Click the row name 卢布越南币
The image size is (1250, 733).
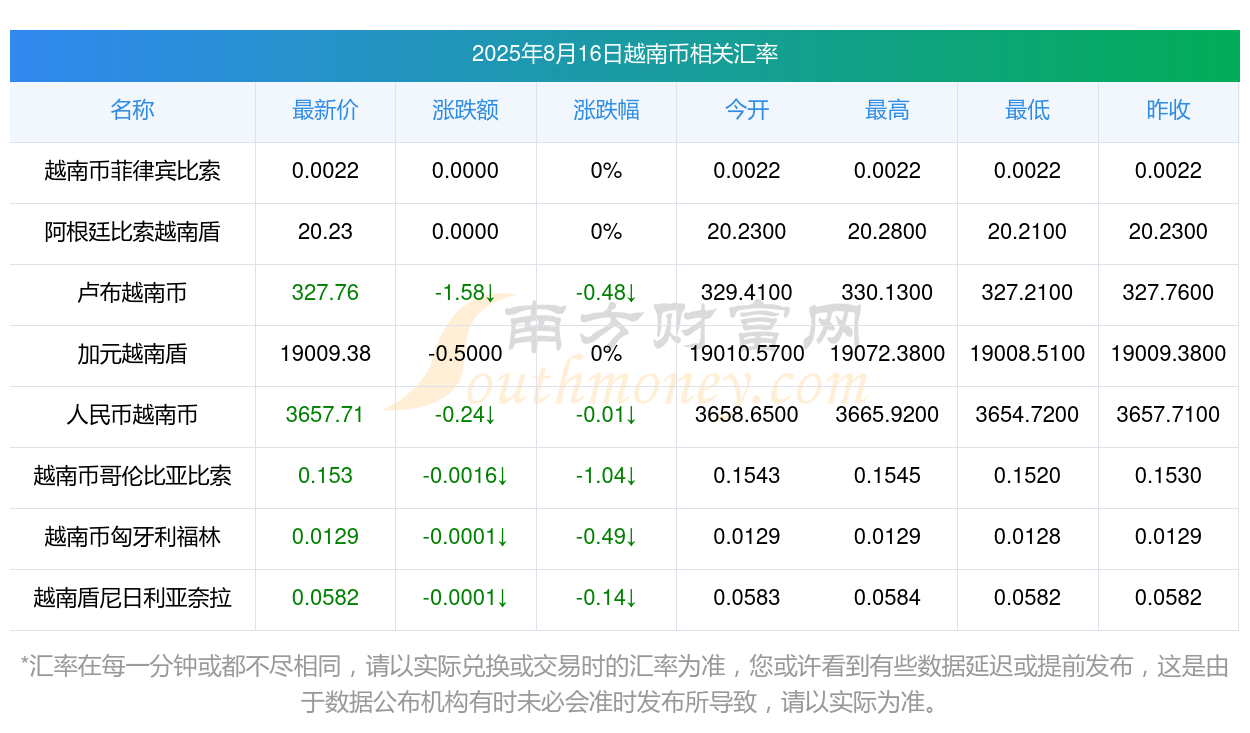[x=132, y=293]
